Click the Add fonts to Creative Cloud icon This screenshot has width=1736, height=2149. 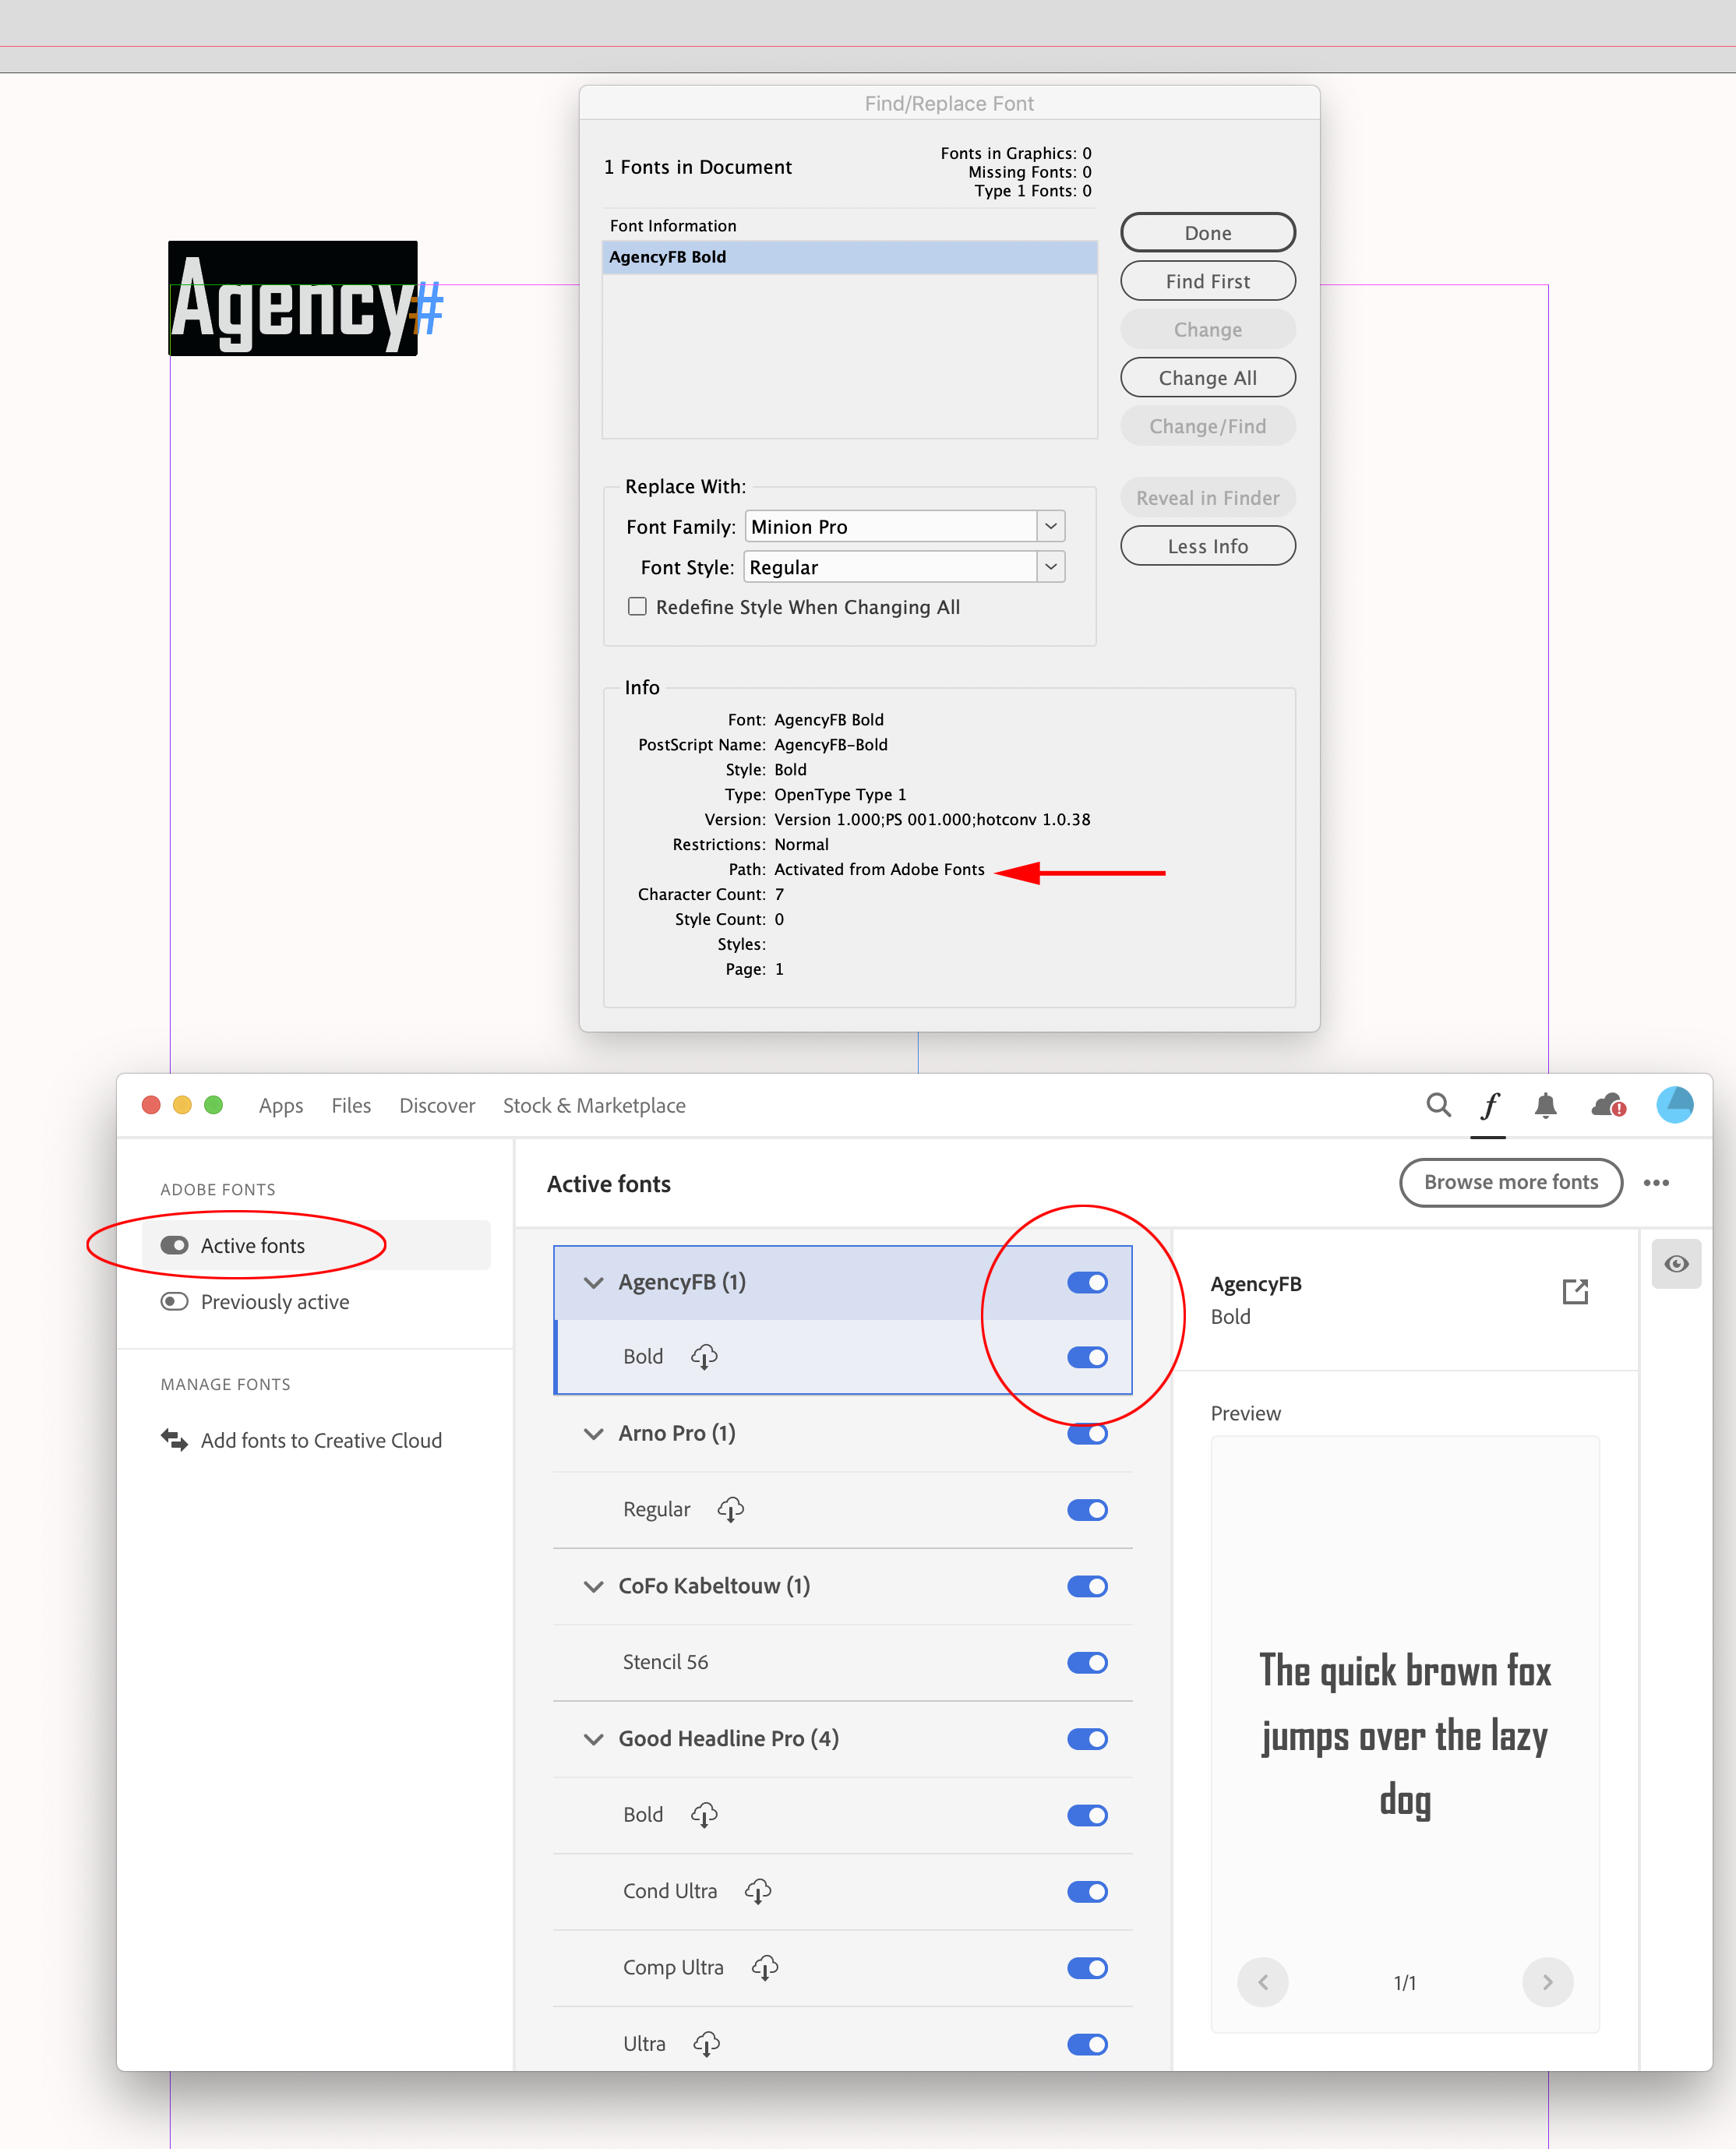point(174,1440)
